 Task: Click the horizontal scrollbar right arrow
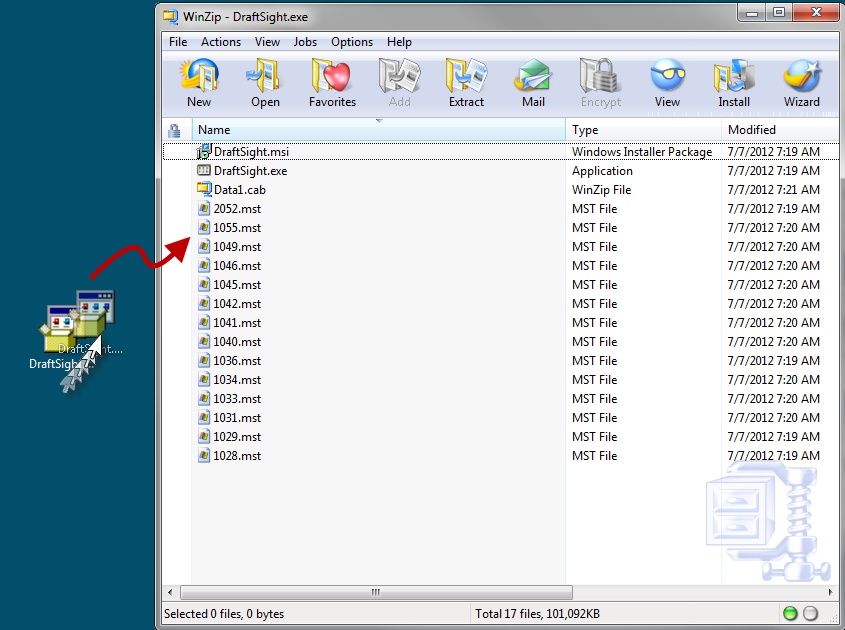click(830, 592)
